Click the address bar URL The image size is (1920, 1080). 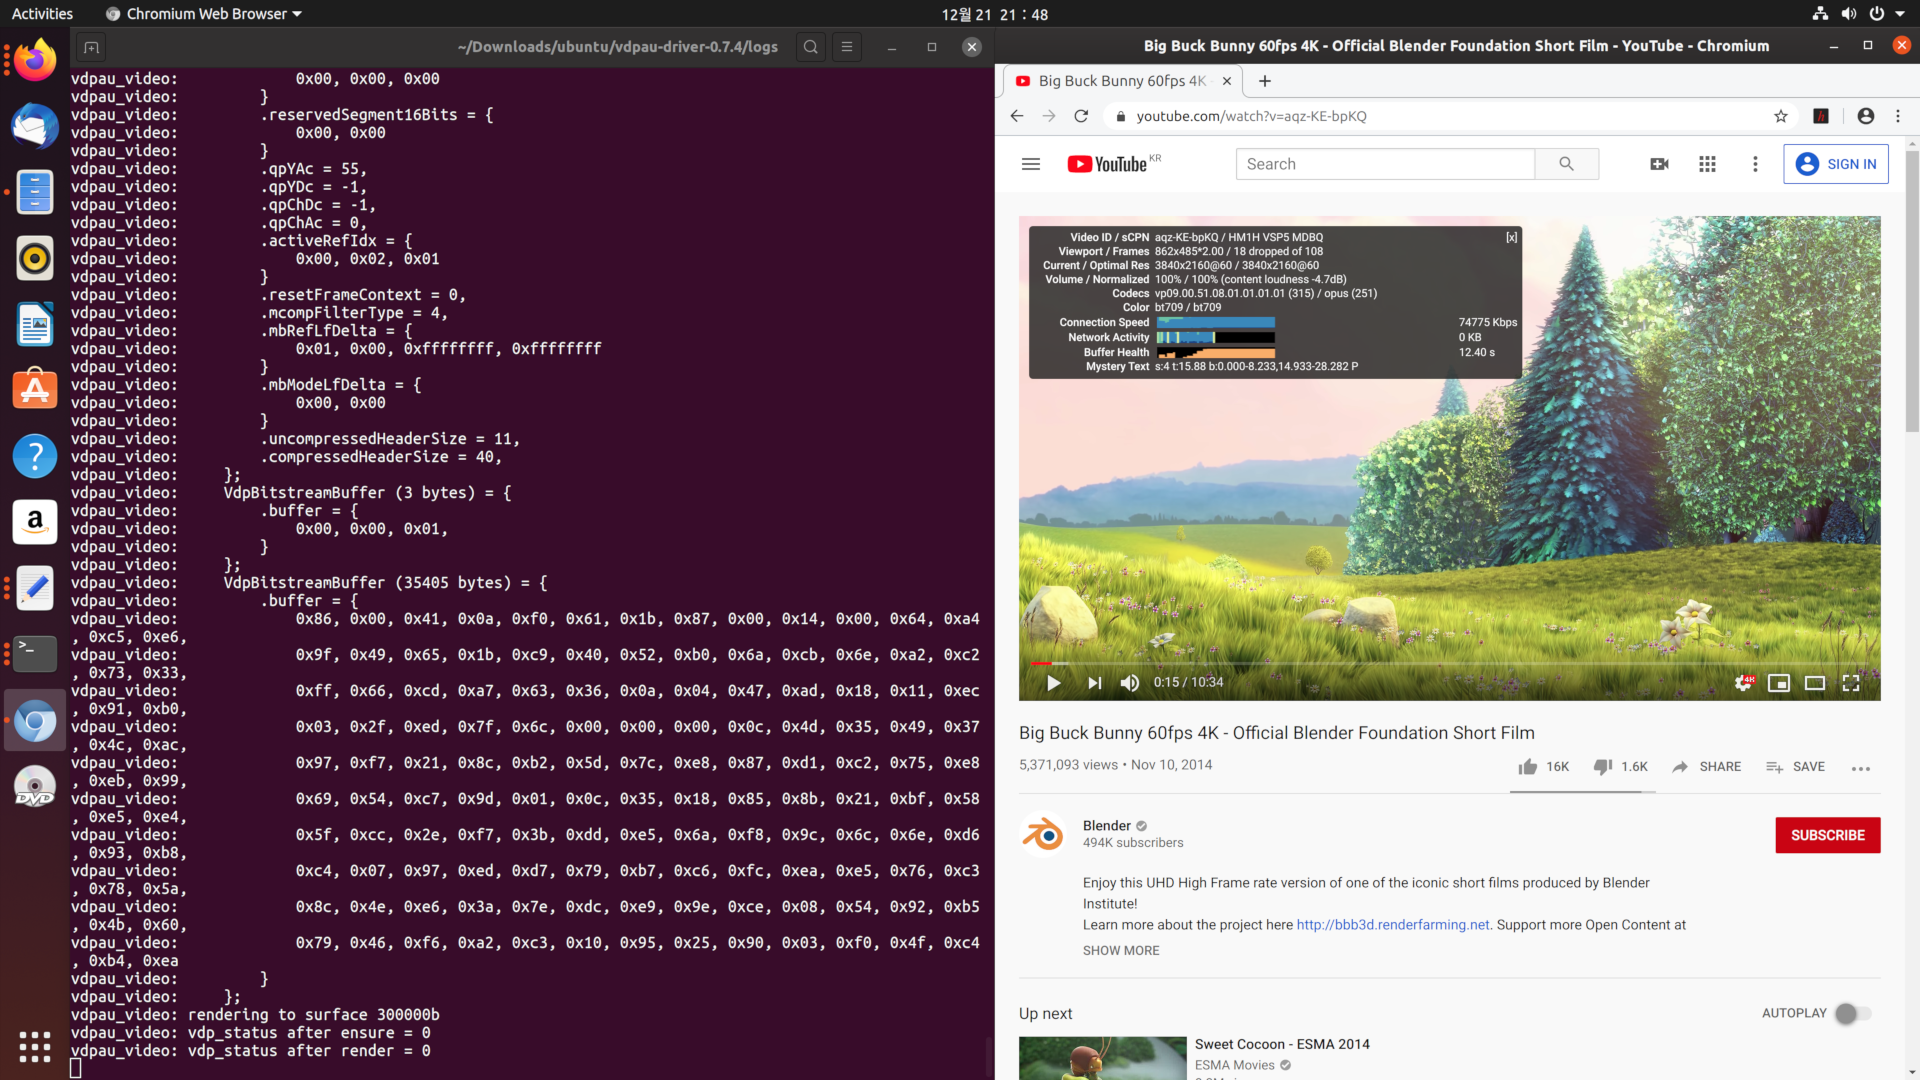[1251, 116]
